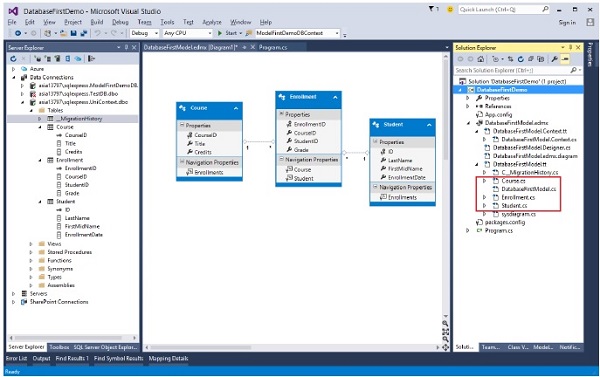
Task: Click the Solution Explorer Properties wrench icon
Action: (554, 59)
